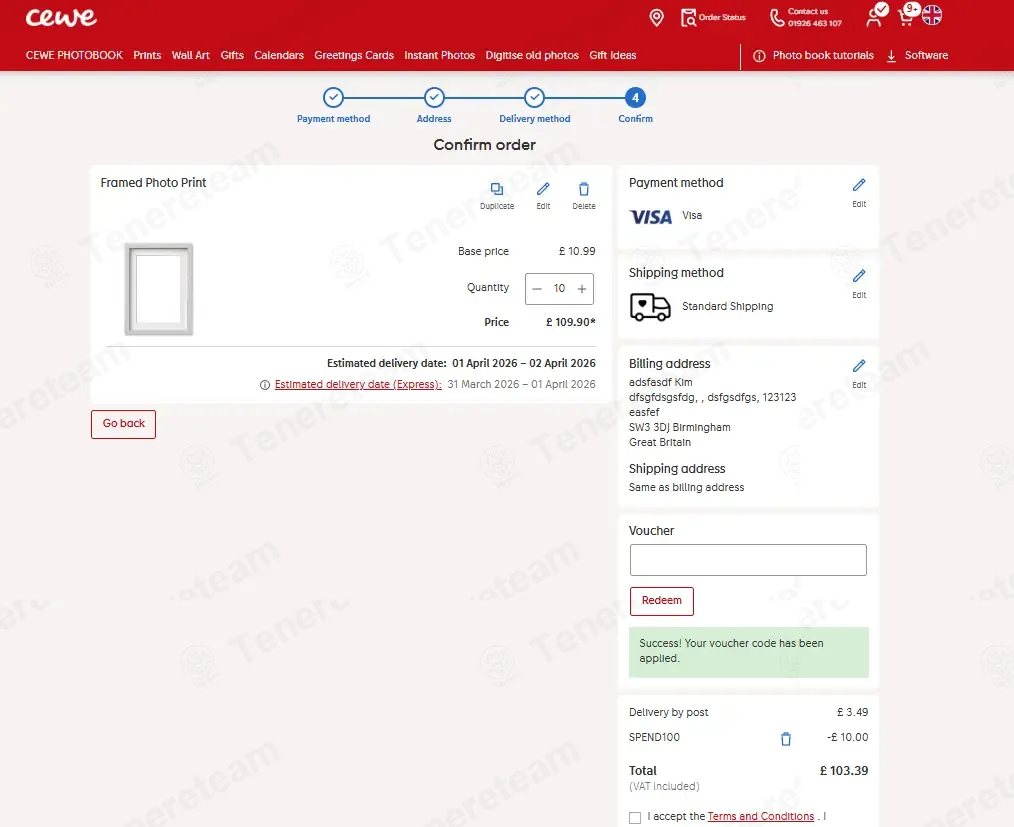Viewport: 1014px width, 827px height.
Task: Open Estimated delivery date (Express) link
Action: coord(358,385)
